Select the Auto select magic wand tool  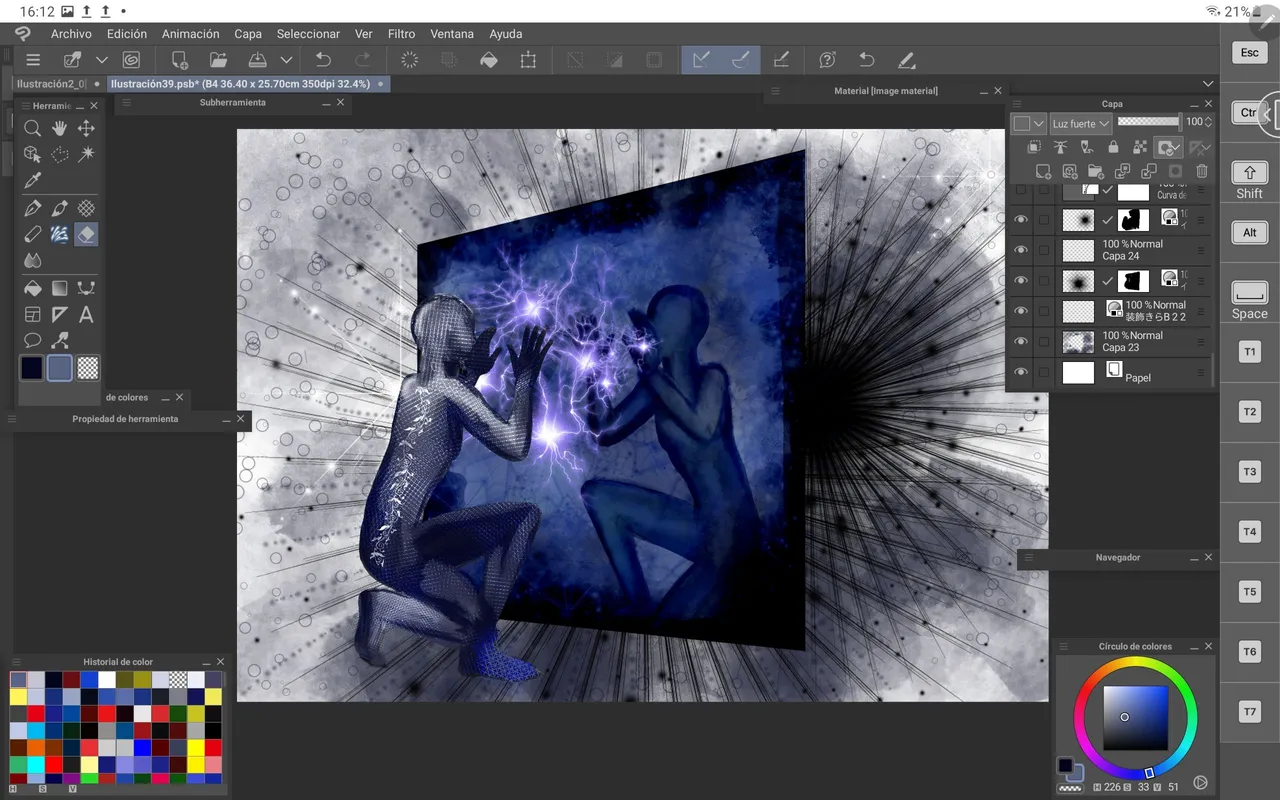pyautogui.click(x=87, y=154)
